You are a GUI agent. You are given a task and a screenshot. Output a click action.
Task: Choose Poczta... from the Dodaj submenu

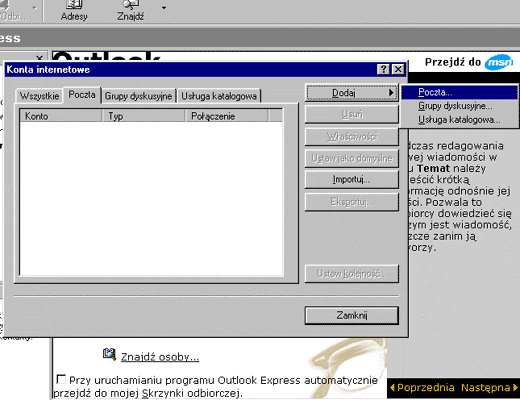click(459, 92)
